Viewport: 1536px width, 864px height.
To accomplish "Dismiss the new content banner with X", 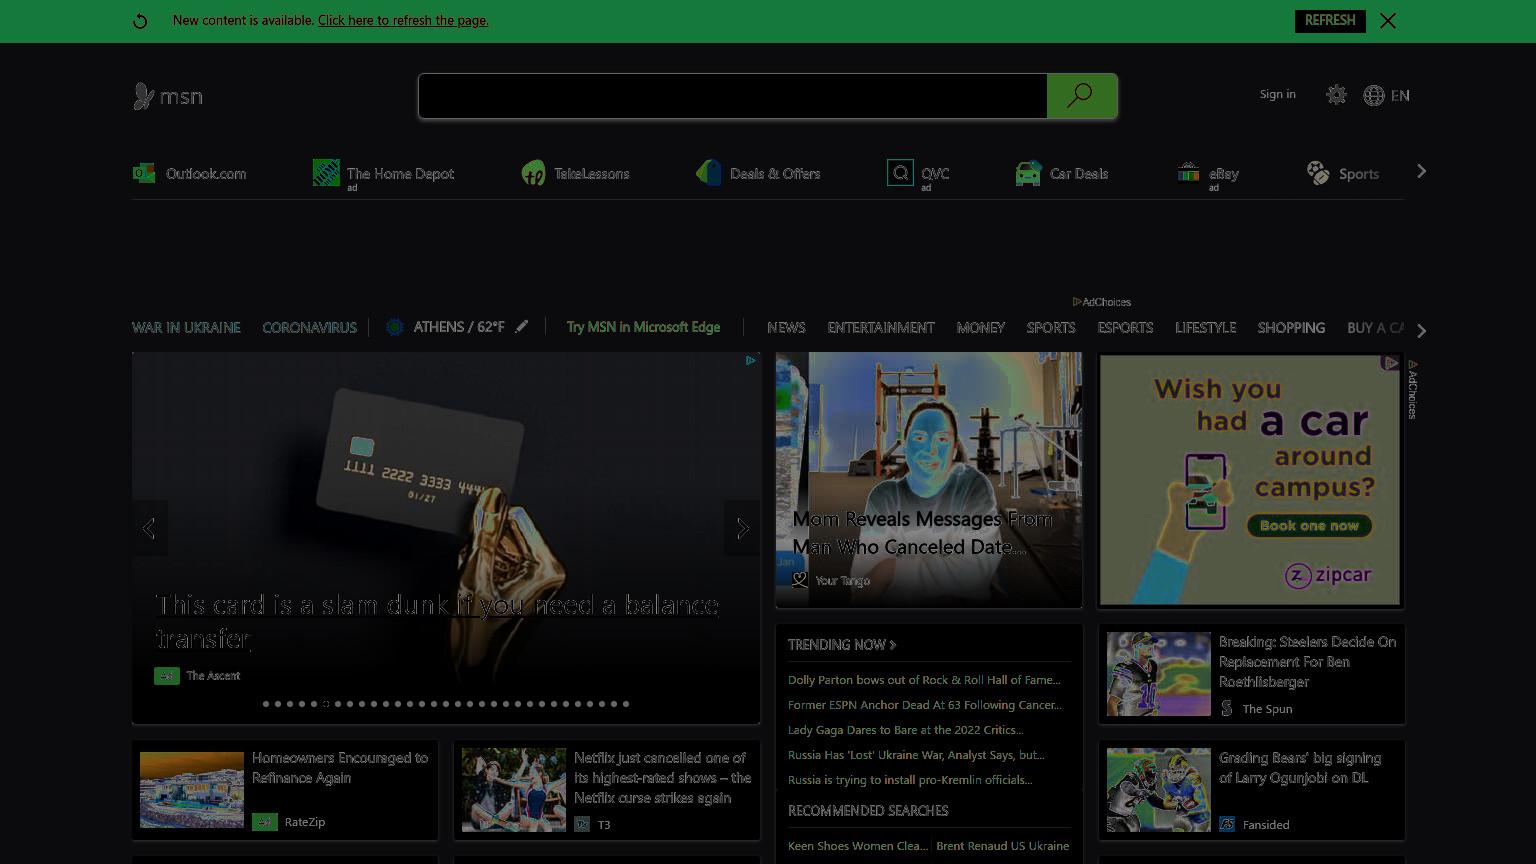I will pos(1388,21).
